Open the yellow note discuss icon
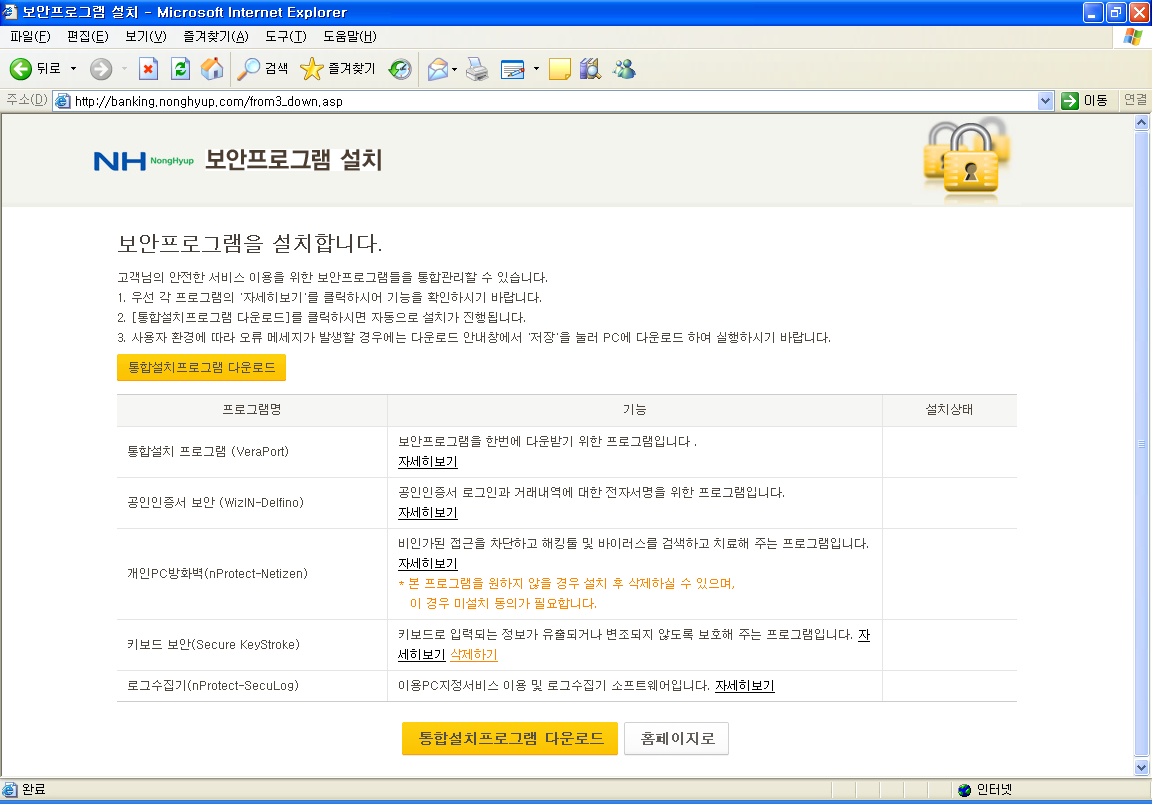Image resolution: width=1152 pixels, height=811 pixels. point(559,69)
